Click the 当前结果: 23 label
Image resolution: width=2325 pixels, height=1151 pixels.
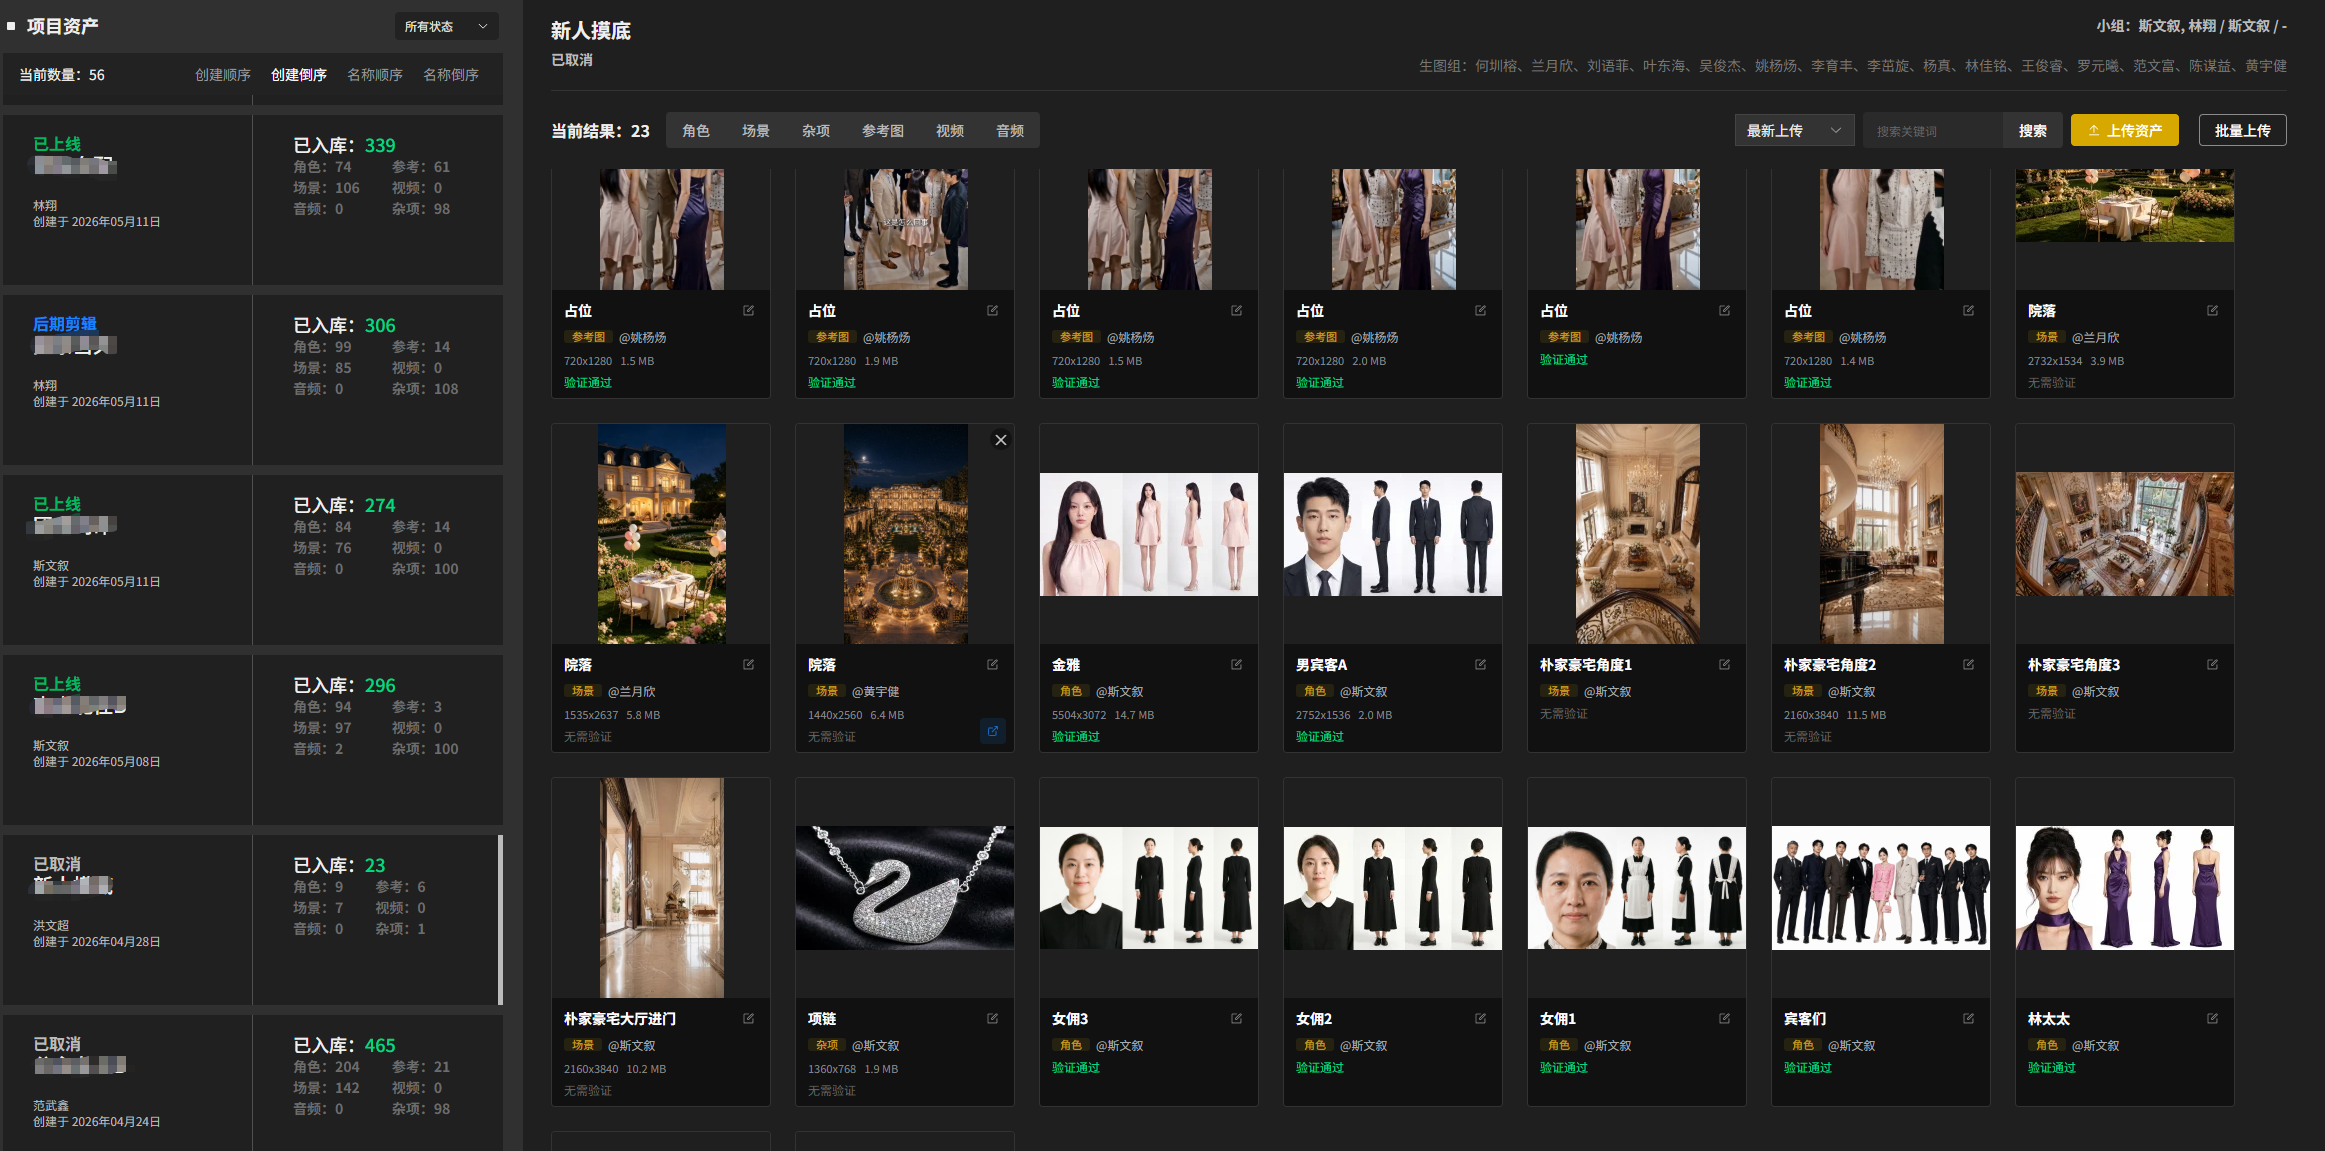[x=600, y=131]
